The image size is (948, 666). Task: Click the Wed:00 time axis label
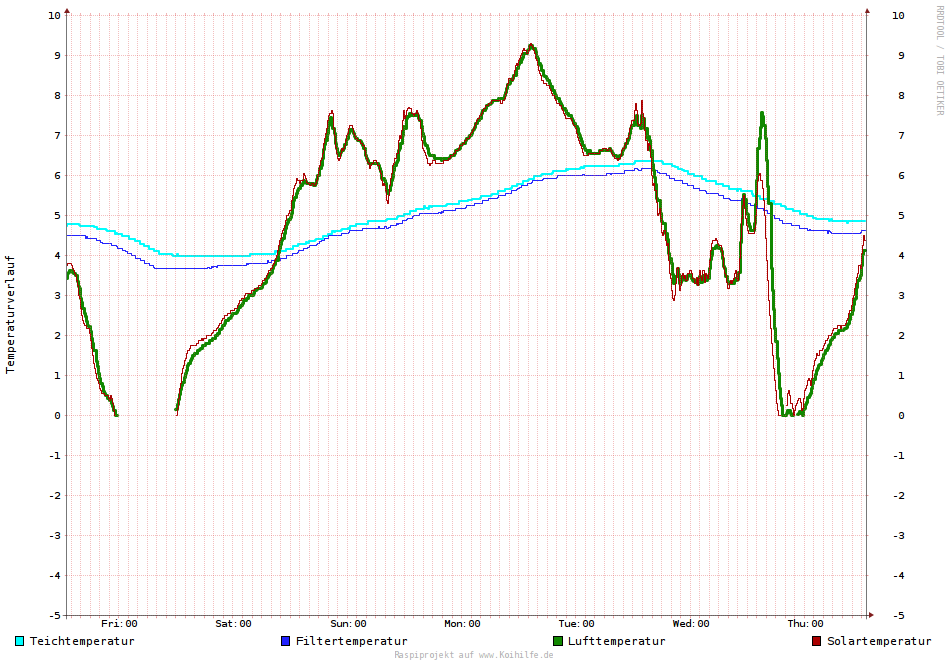[691, 624]
